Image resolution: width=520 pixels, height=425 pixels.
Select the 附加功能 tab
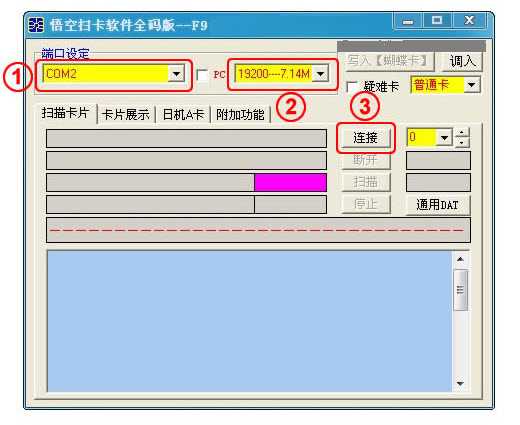[240, 114]
